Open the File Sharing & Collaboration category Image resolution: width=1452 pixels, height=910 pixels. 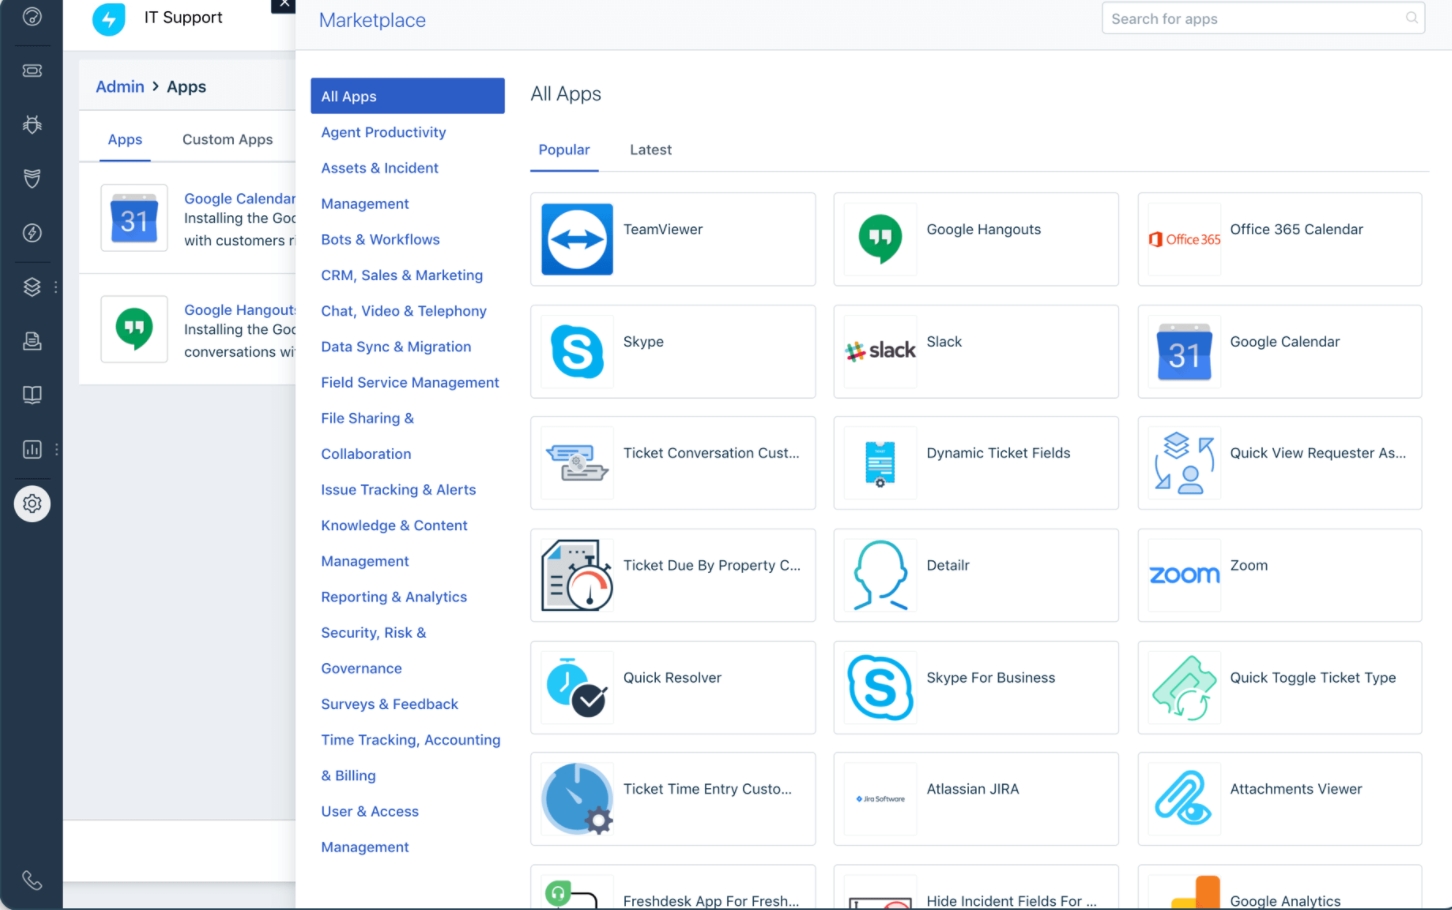coord(367,436)
